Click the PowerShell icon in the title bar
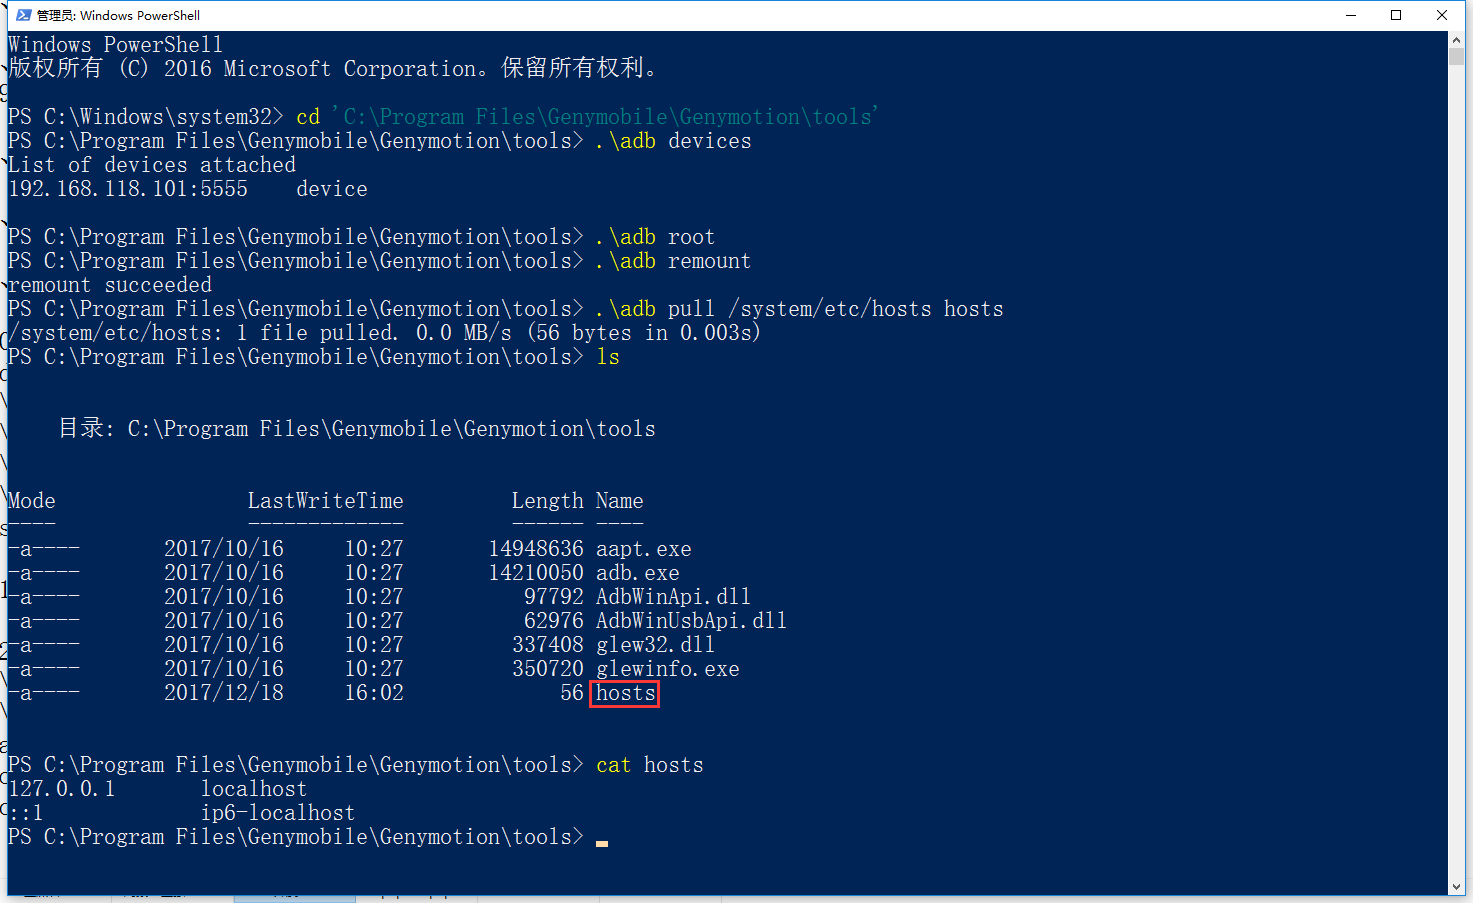 [24, 15]
